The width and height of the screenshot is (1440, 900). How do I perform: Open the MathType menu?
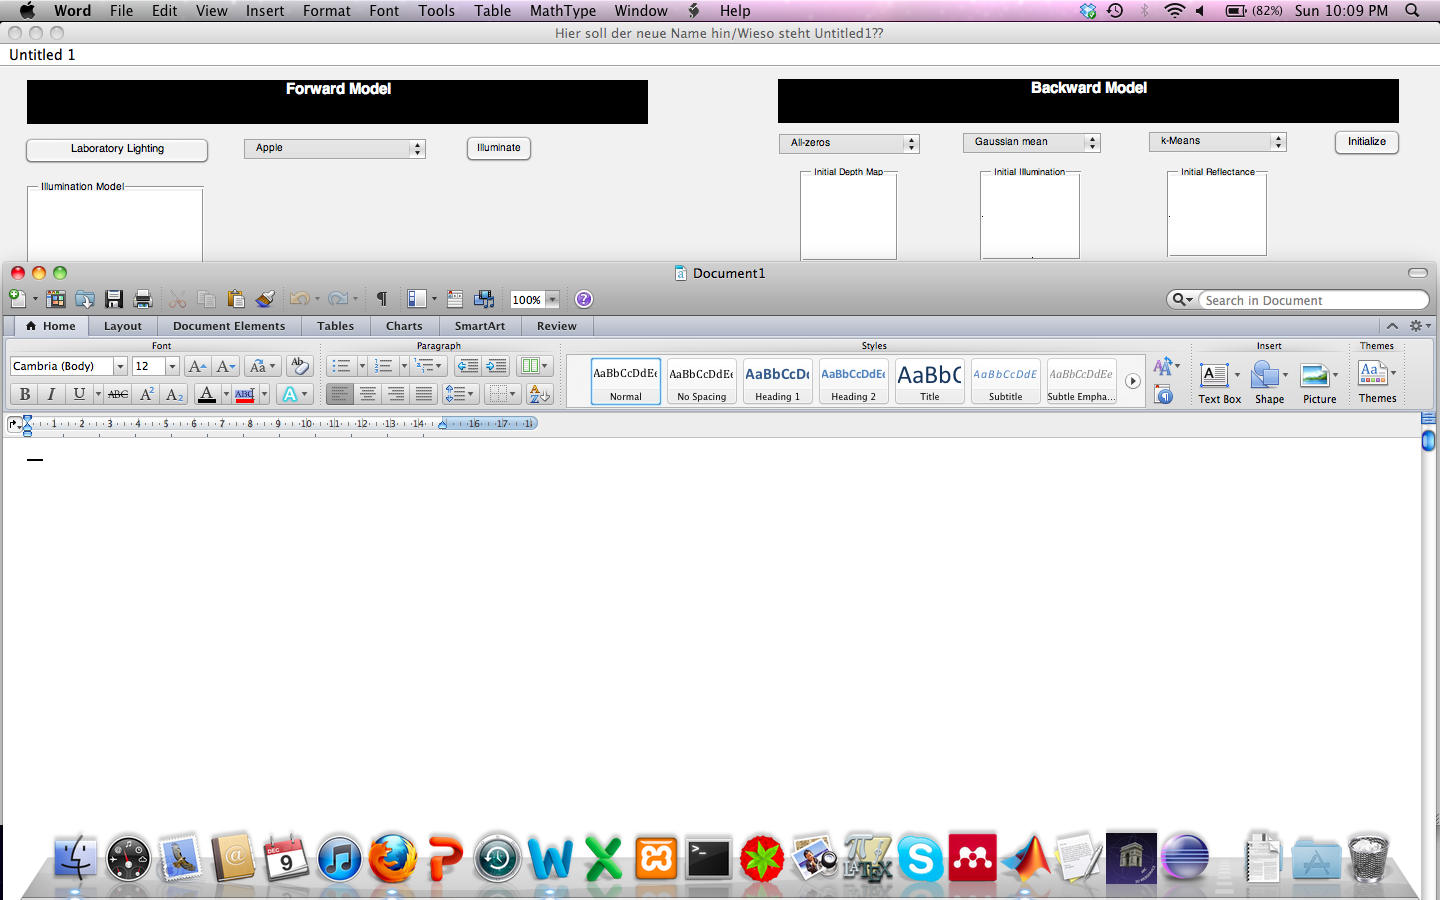click(562, 11)
